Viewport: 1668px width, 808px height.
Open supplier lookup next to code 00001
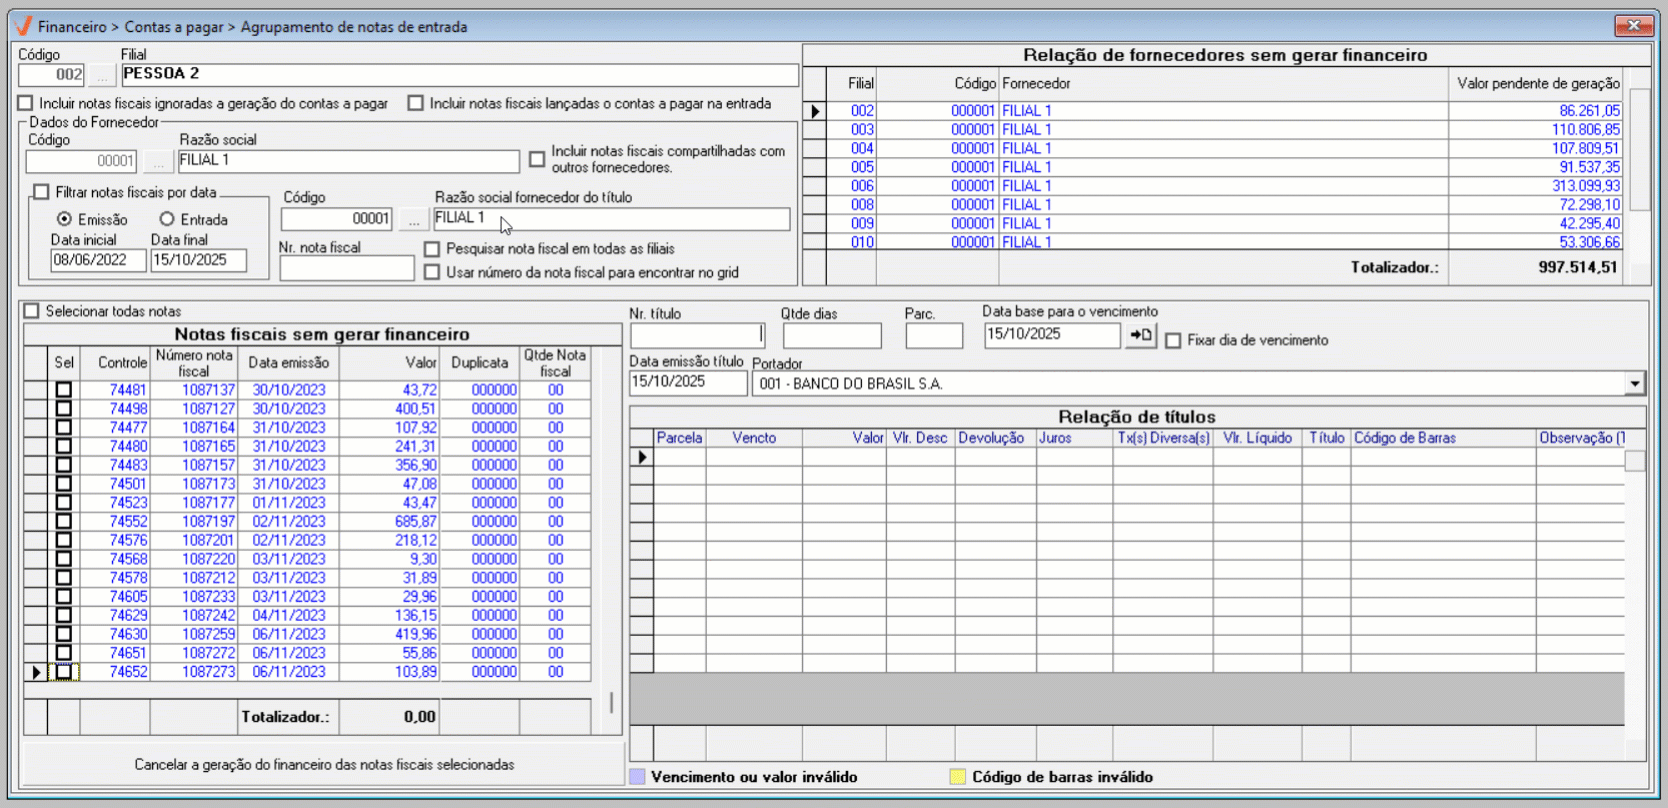pos(157,161)
